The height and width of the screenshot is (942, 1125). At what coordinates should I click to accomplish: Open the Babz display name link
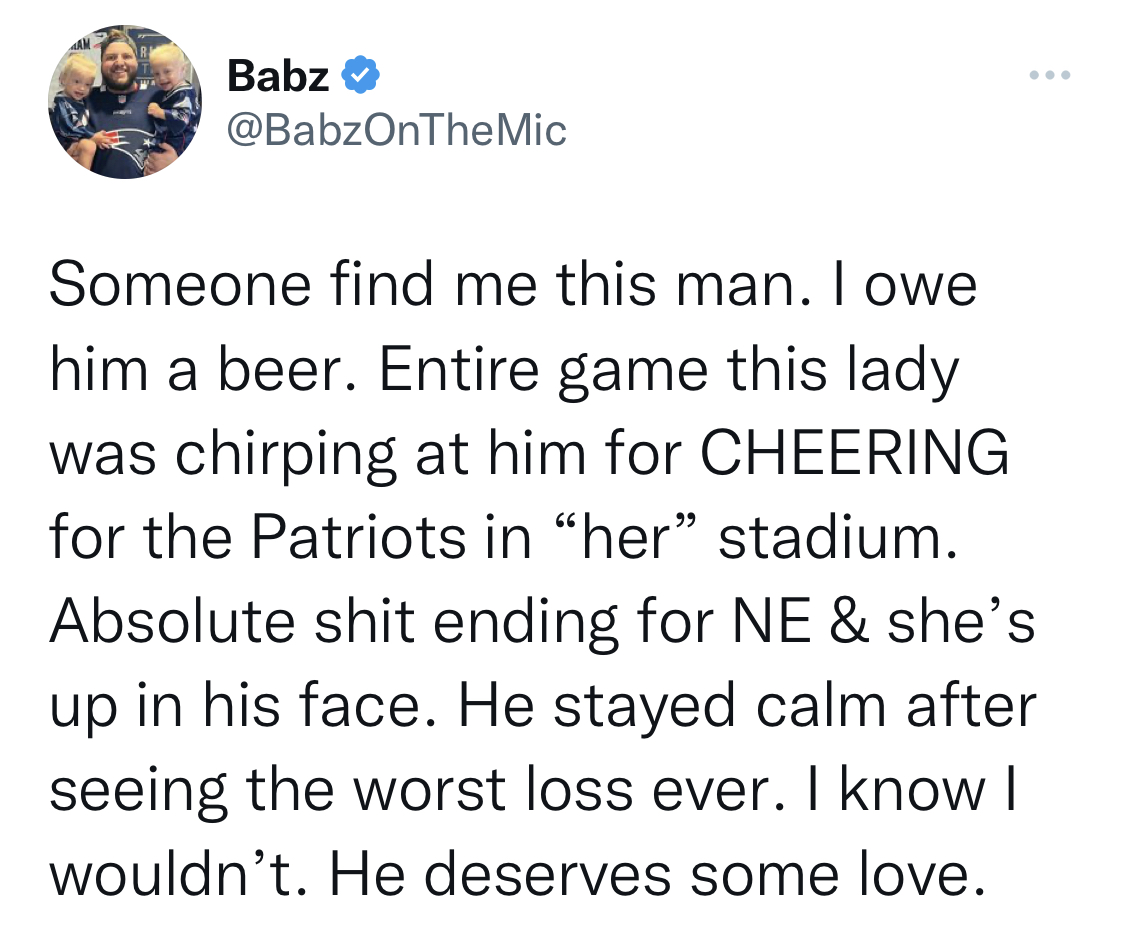pyautogui.click(x=278, y=75)
